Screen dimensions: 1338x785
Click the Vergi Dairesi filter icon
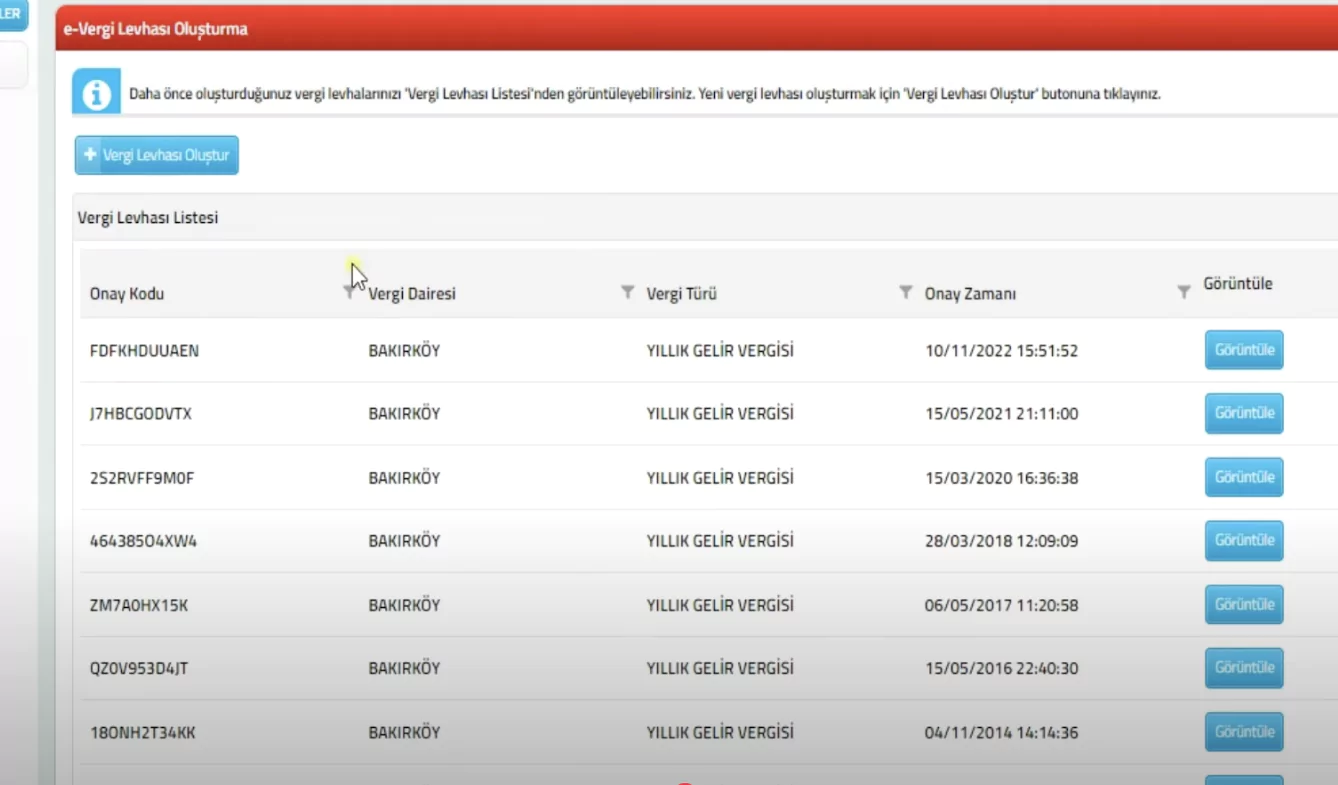627,291
